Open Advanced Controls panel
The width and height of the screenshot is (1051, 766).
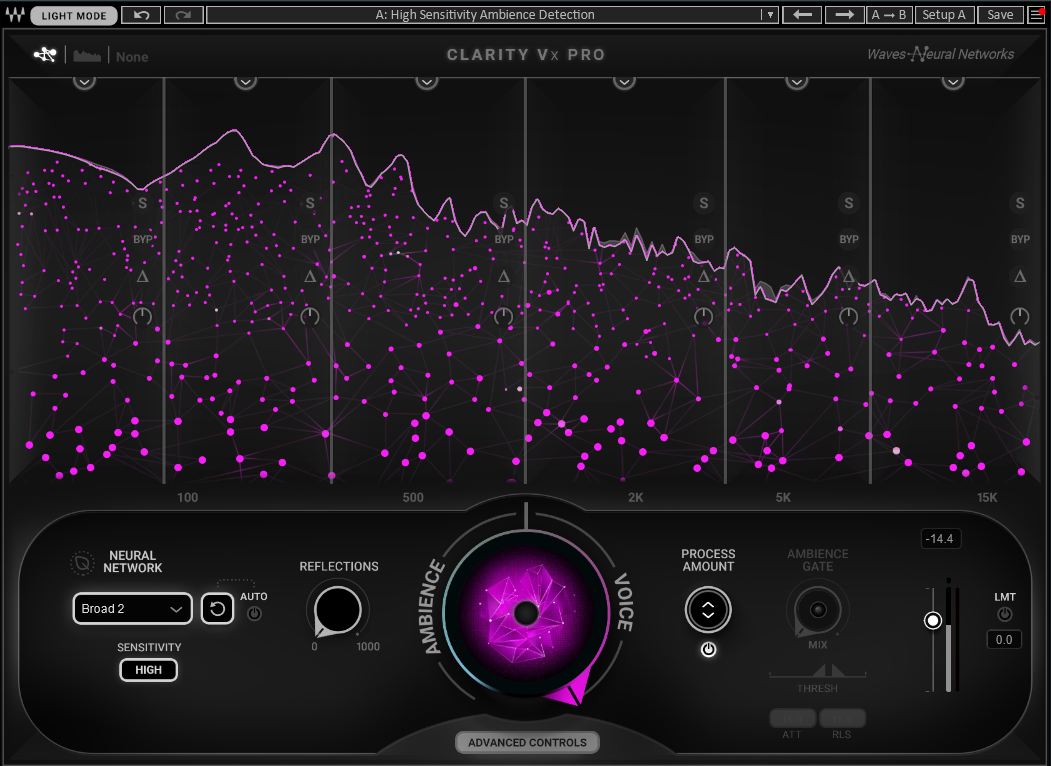[x=527, y=743]
